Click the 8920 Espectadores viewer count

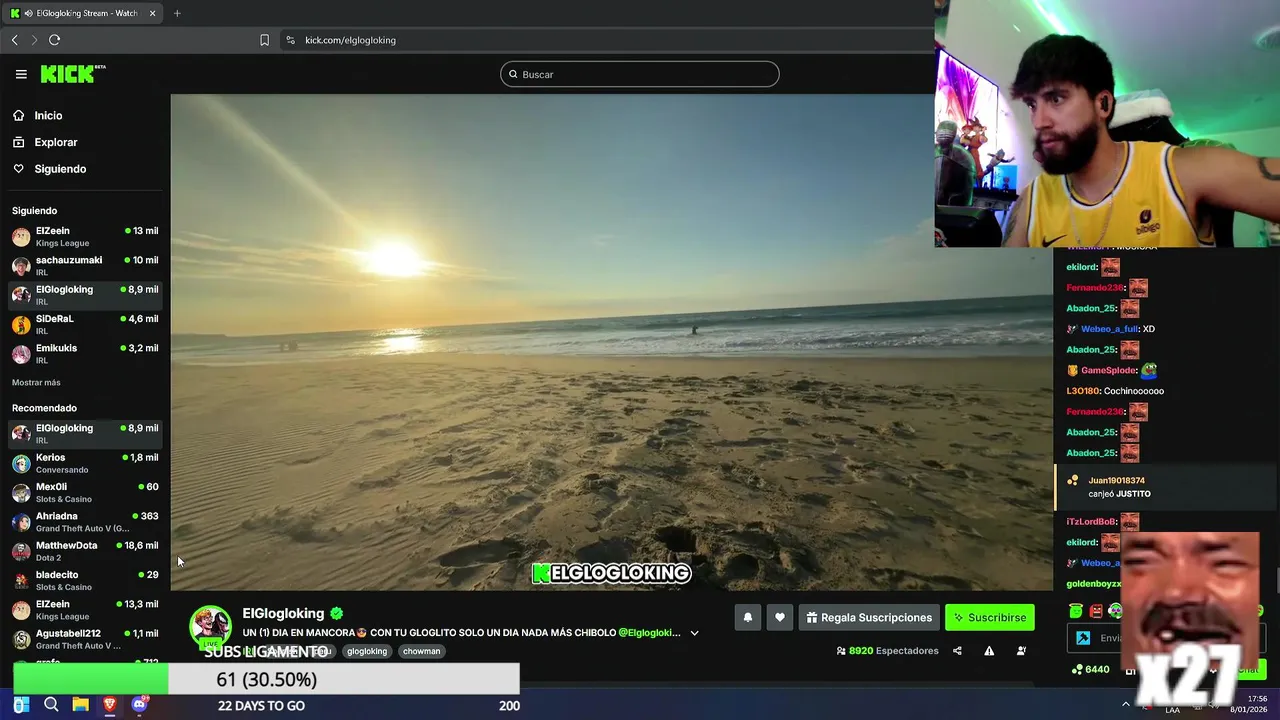point(887,651)
